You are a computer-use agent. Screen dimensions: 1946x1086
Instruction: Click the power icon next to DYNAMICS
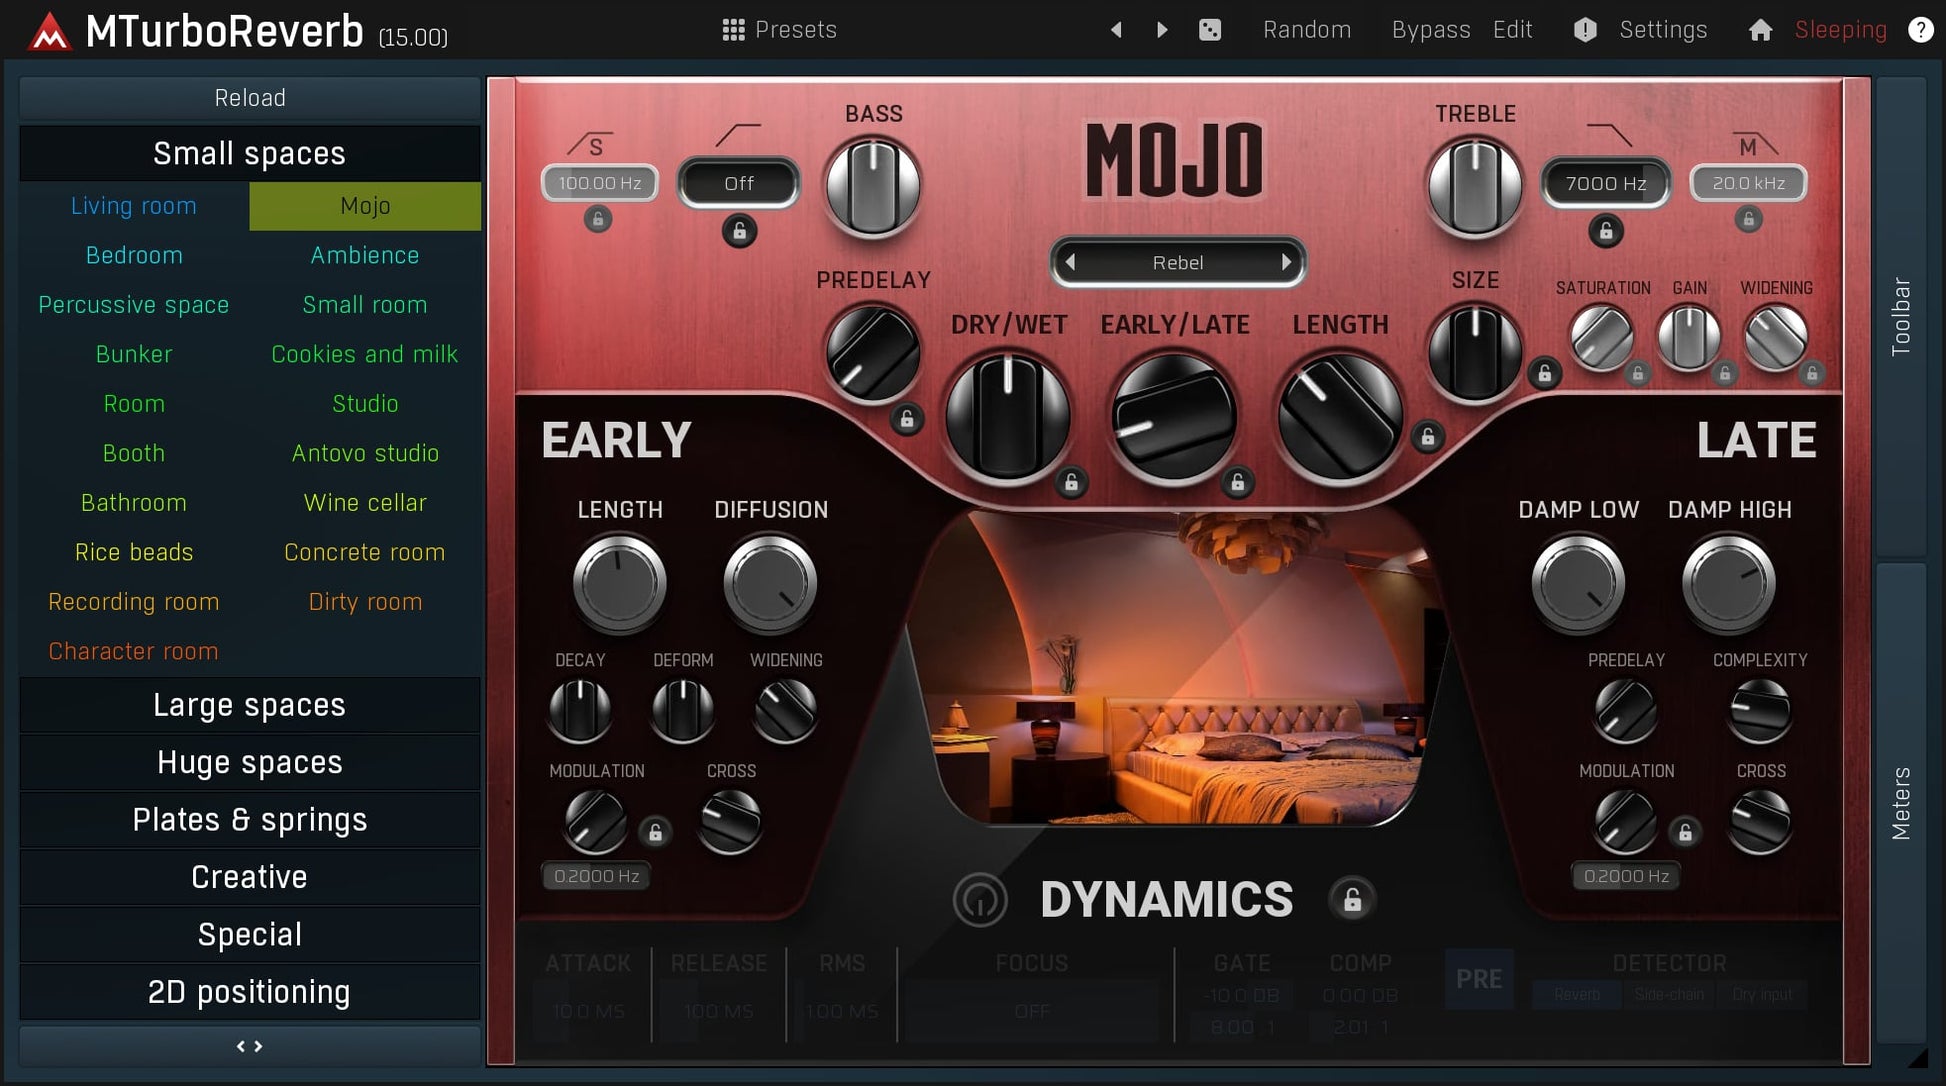click(981, 899)
